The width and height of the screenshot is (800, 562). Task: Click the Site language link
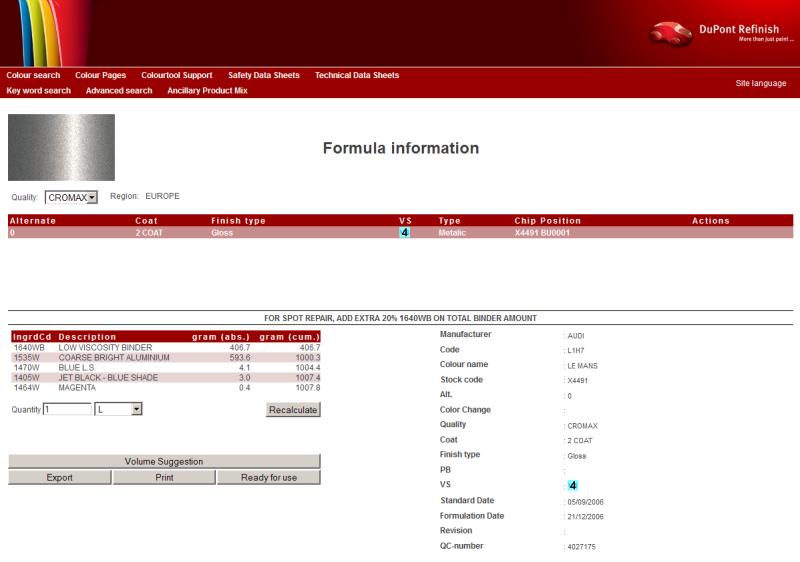760,83
